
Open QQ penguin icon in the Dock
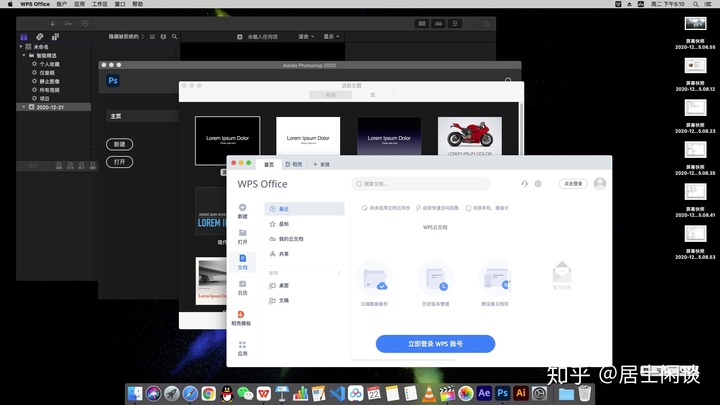[x=227, y=394]
